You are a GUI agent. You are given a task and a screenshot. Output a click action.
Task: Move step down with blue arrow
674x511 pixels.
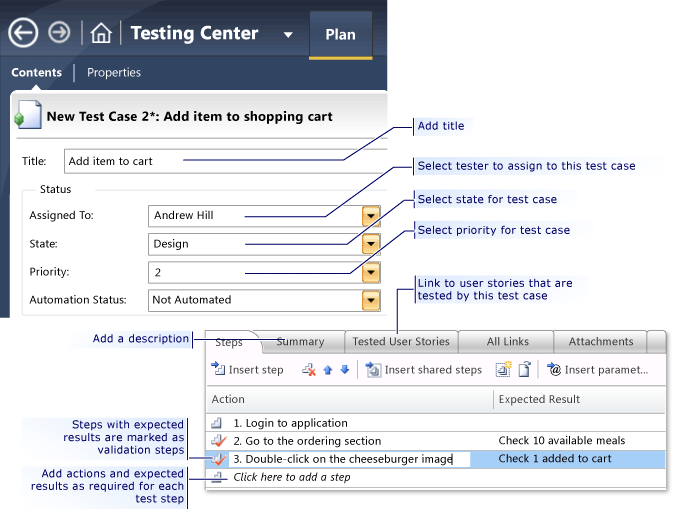pos(345,369)
